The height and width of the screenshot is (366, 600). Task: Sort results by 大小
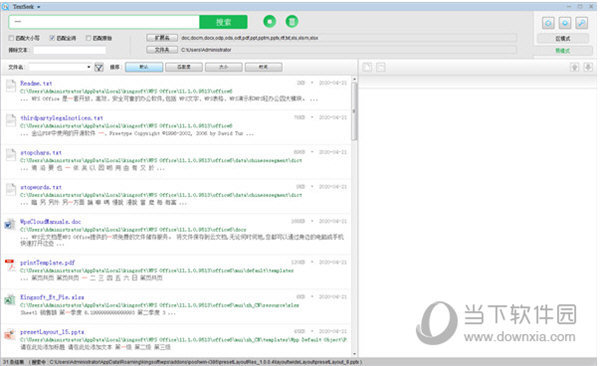tap(224, 67)
